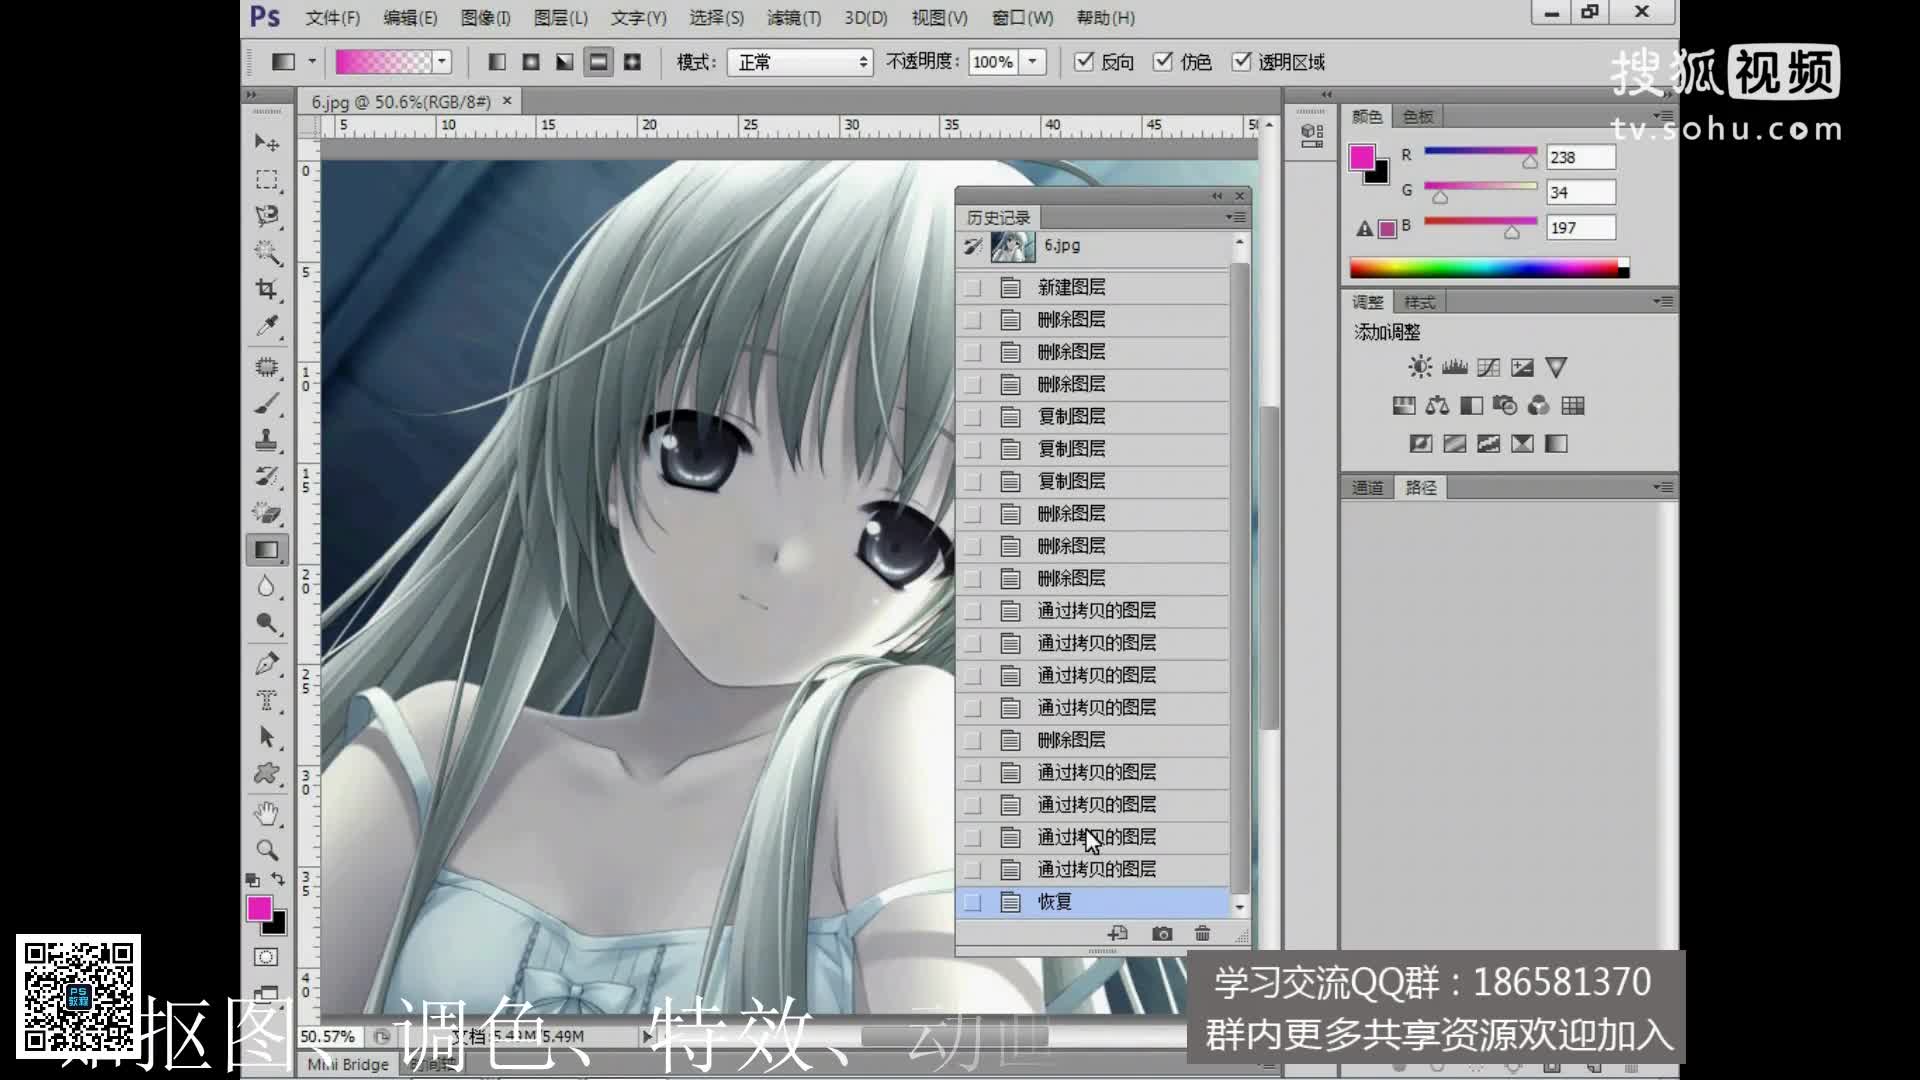Select the Custom Shape tool
Viewport: 1920px width, 1080px height.
point(266,773)
